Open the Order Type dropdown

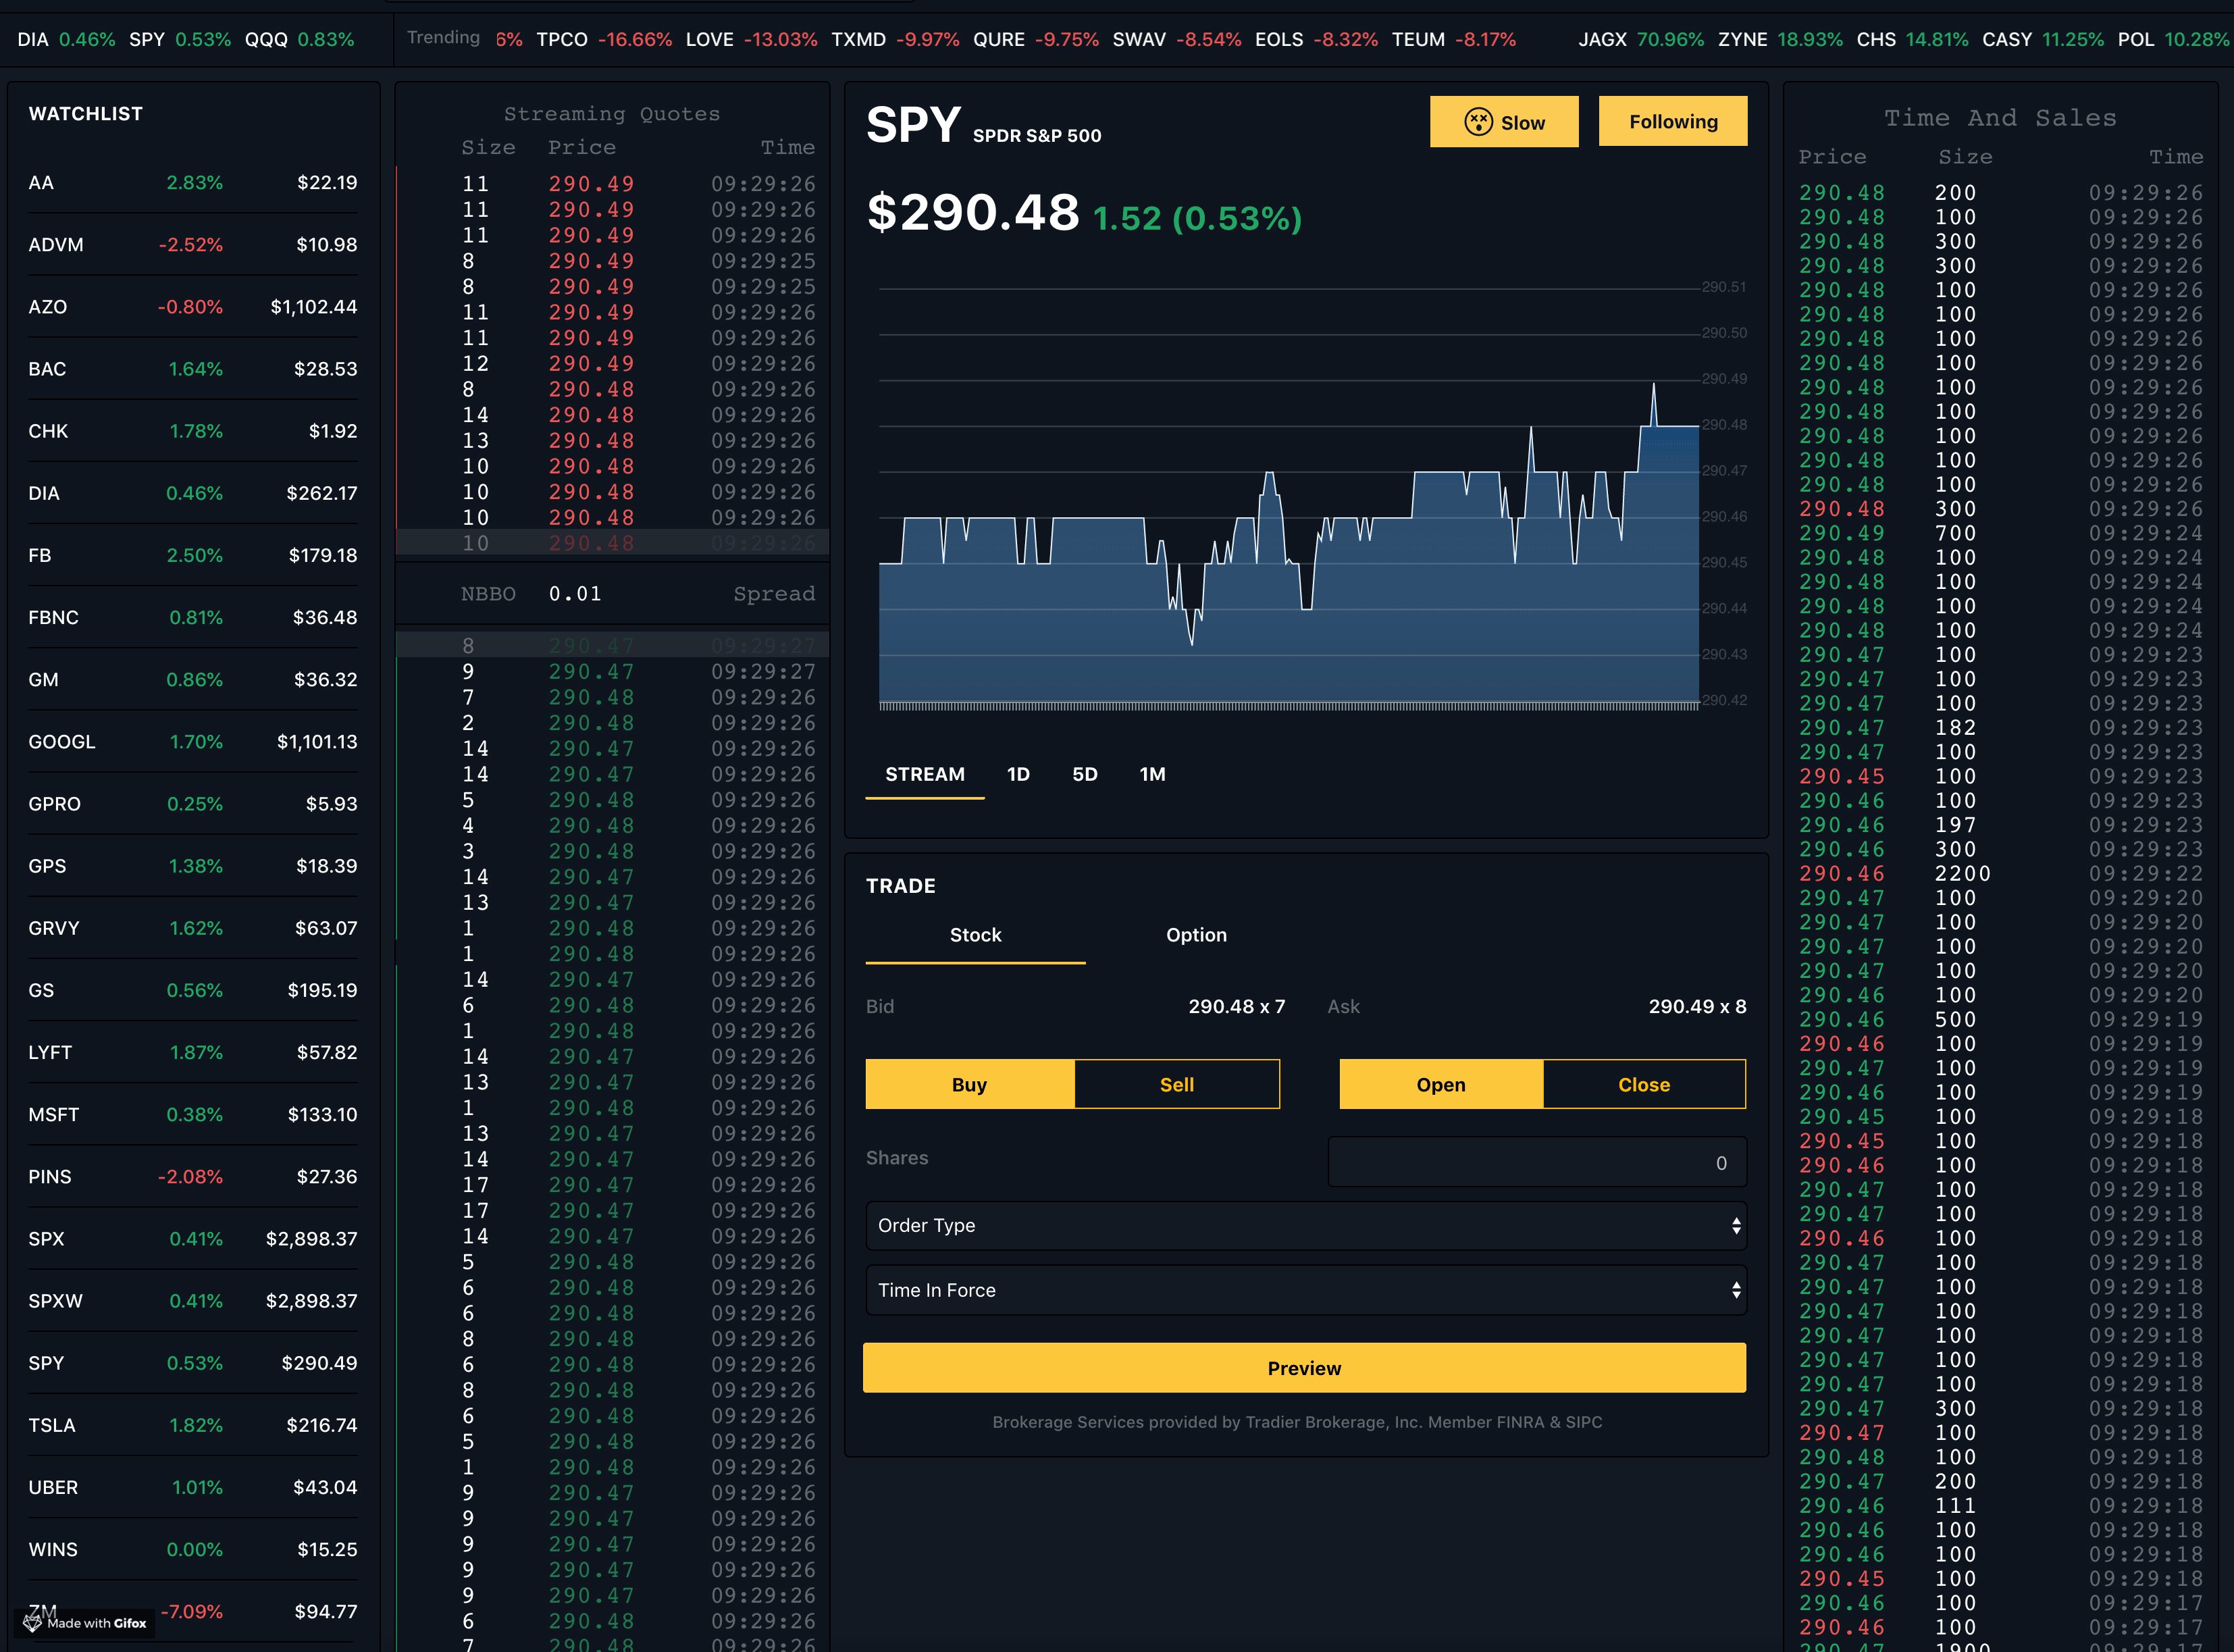click(1306, 1225)
